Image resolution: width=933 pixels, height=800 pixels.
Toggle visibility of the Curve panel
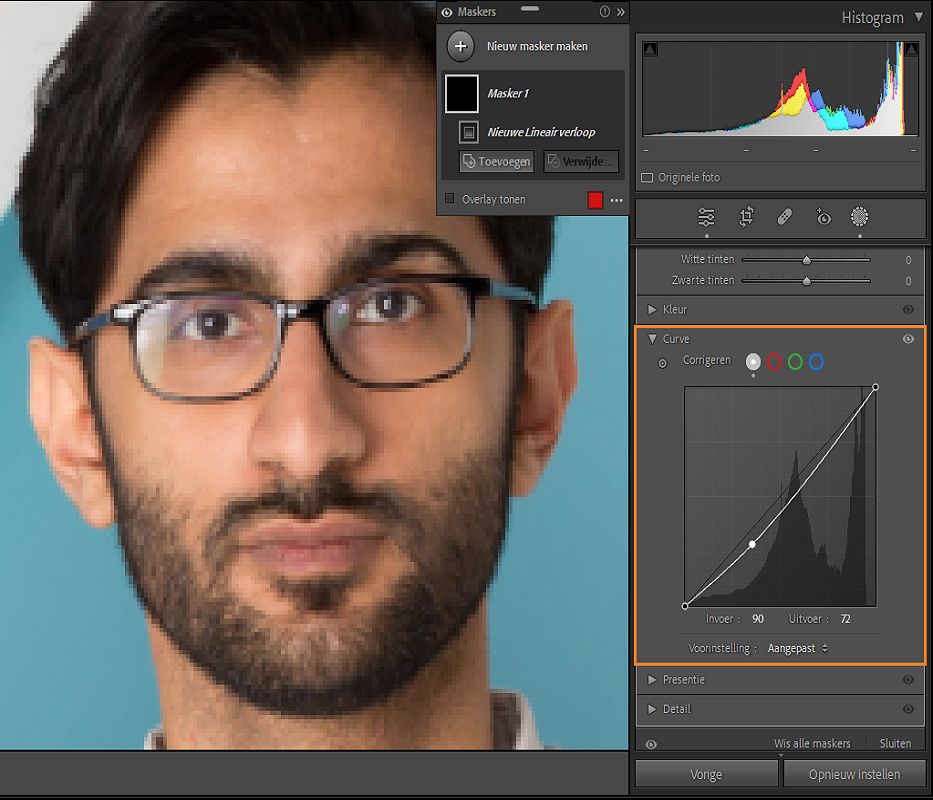[908, 339]
